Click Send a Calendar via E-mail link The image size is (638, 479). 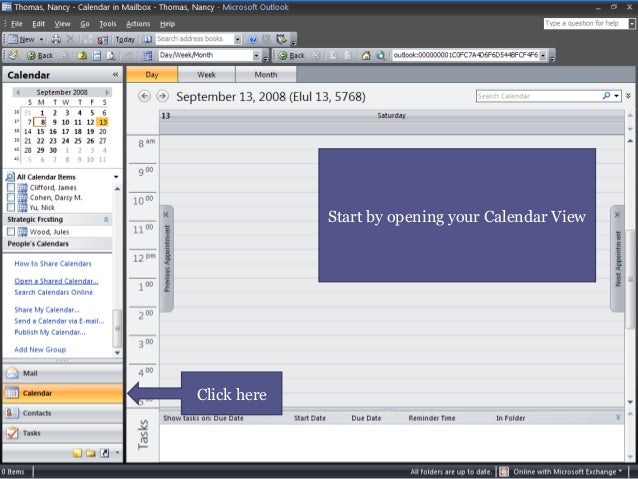[x=59, y=321]
